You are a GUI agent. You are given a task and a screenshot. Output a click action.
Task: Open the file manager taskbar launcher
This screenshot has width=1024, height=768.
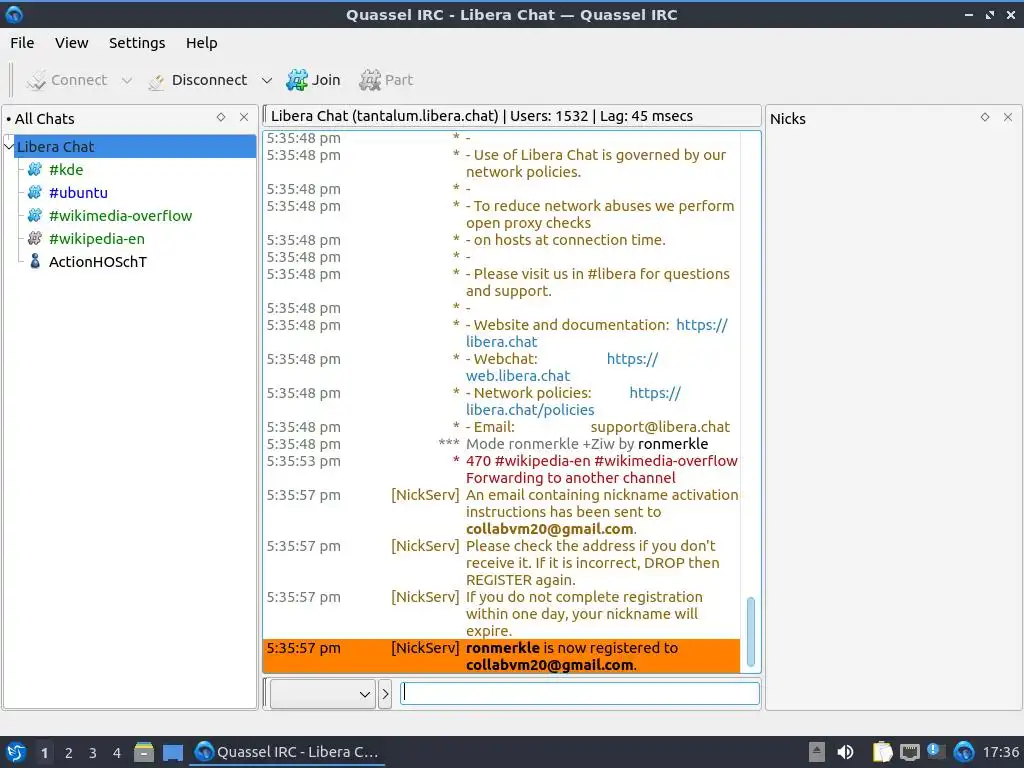coord(144,752)
